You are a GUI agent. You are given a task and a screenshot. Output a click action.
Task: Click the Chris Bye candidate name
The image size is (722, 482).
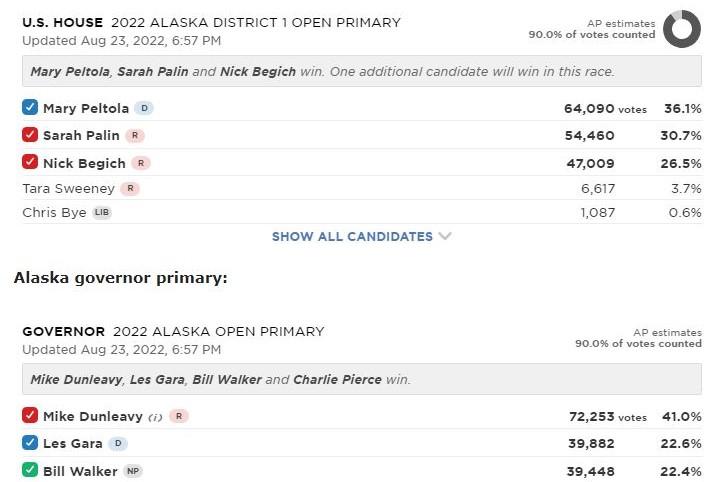pos(54,213)
